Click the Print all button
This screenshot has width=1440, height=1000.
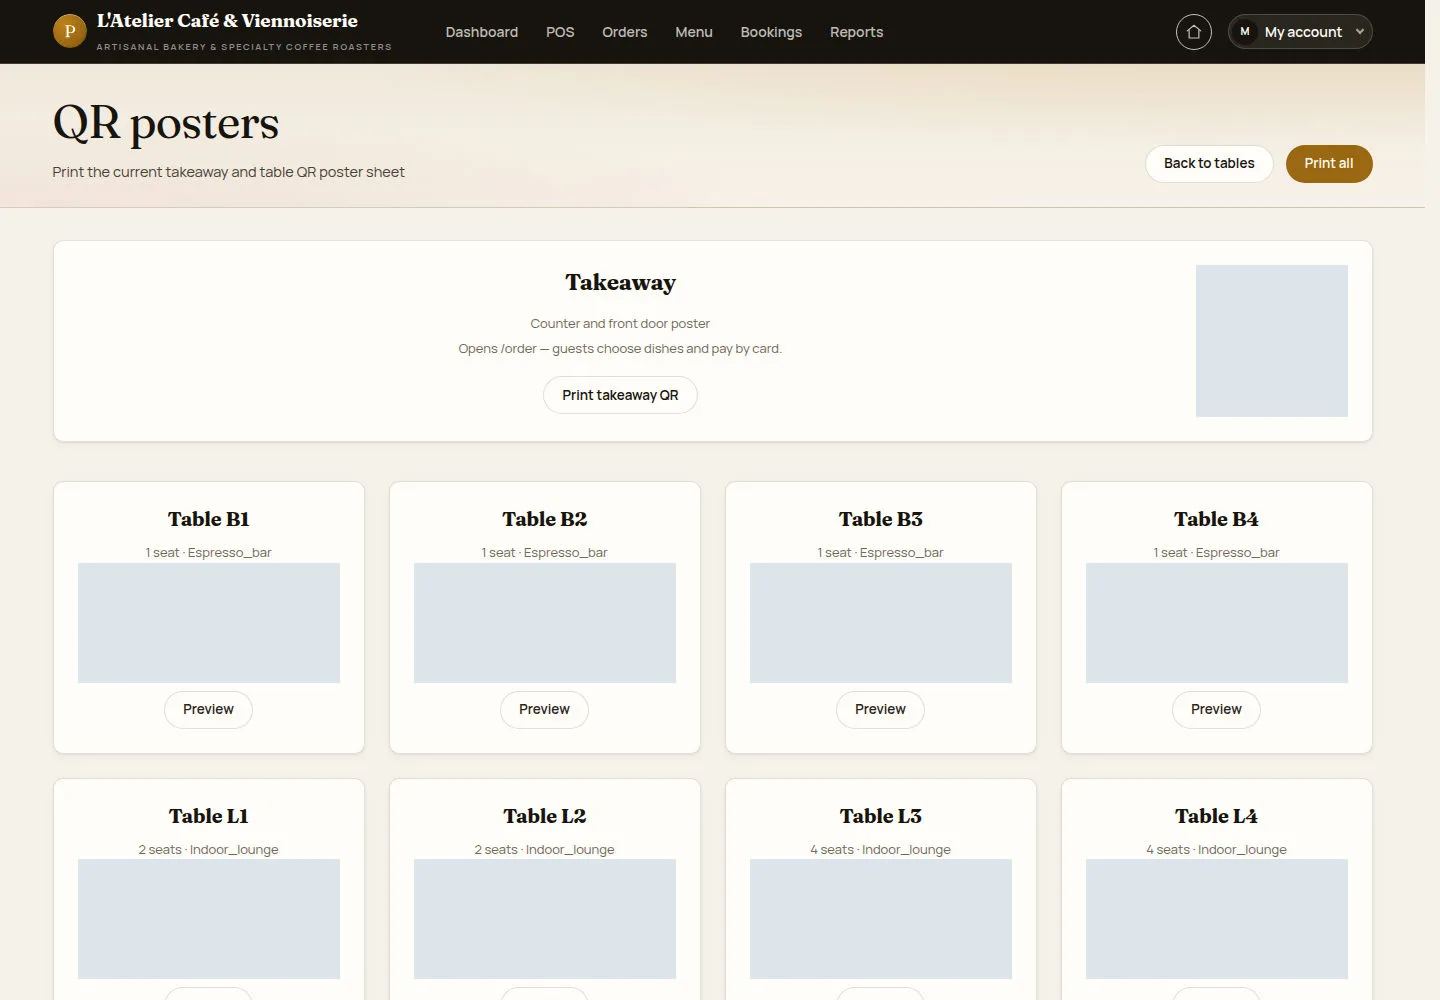(x=1329, y=164)
